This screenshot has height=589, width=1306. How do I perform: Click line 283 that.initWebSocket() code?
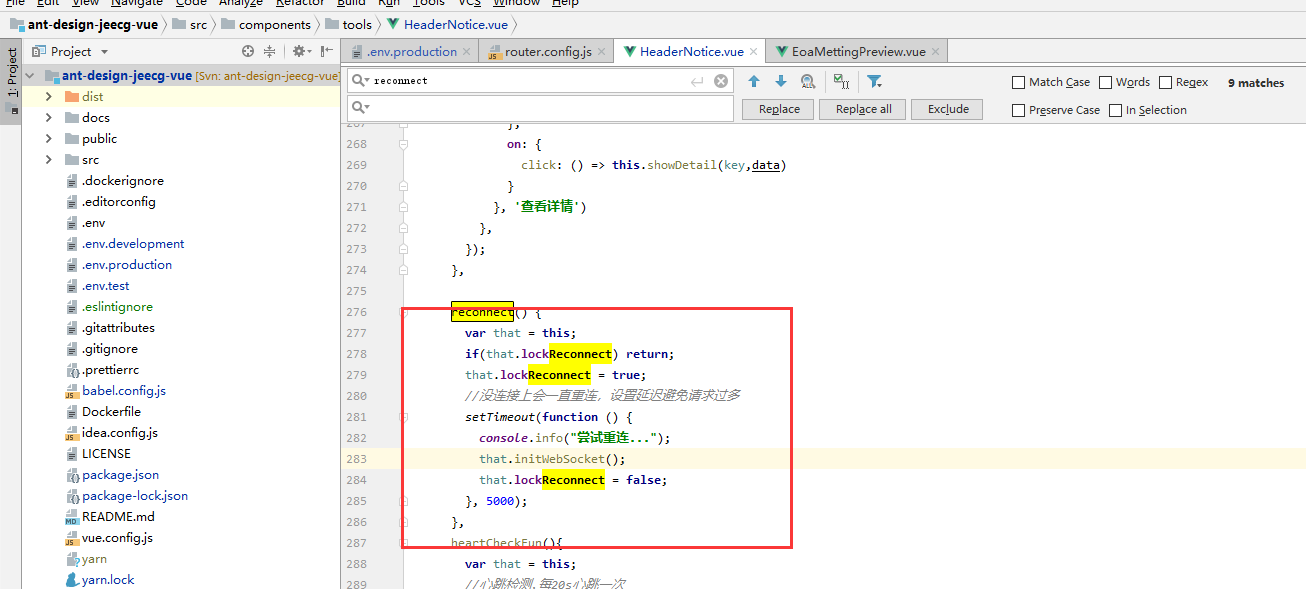tap(552, 459)
